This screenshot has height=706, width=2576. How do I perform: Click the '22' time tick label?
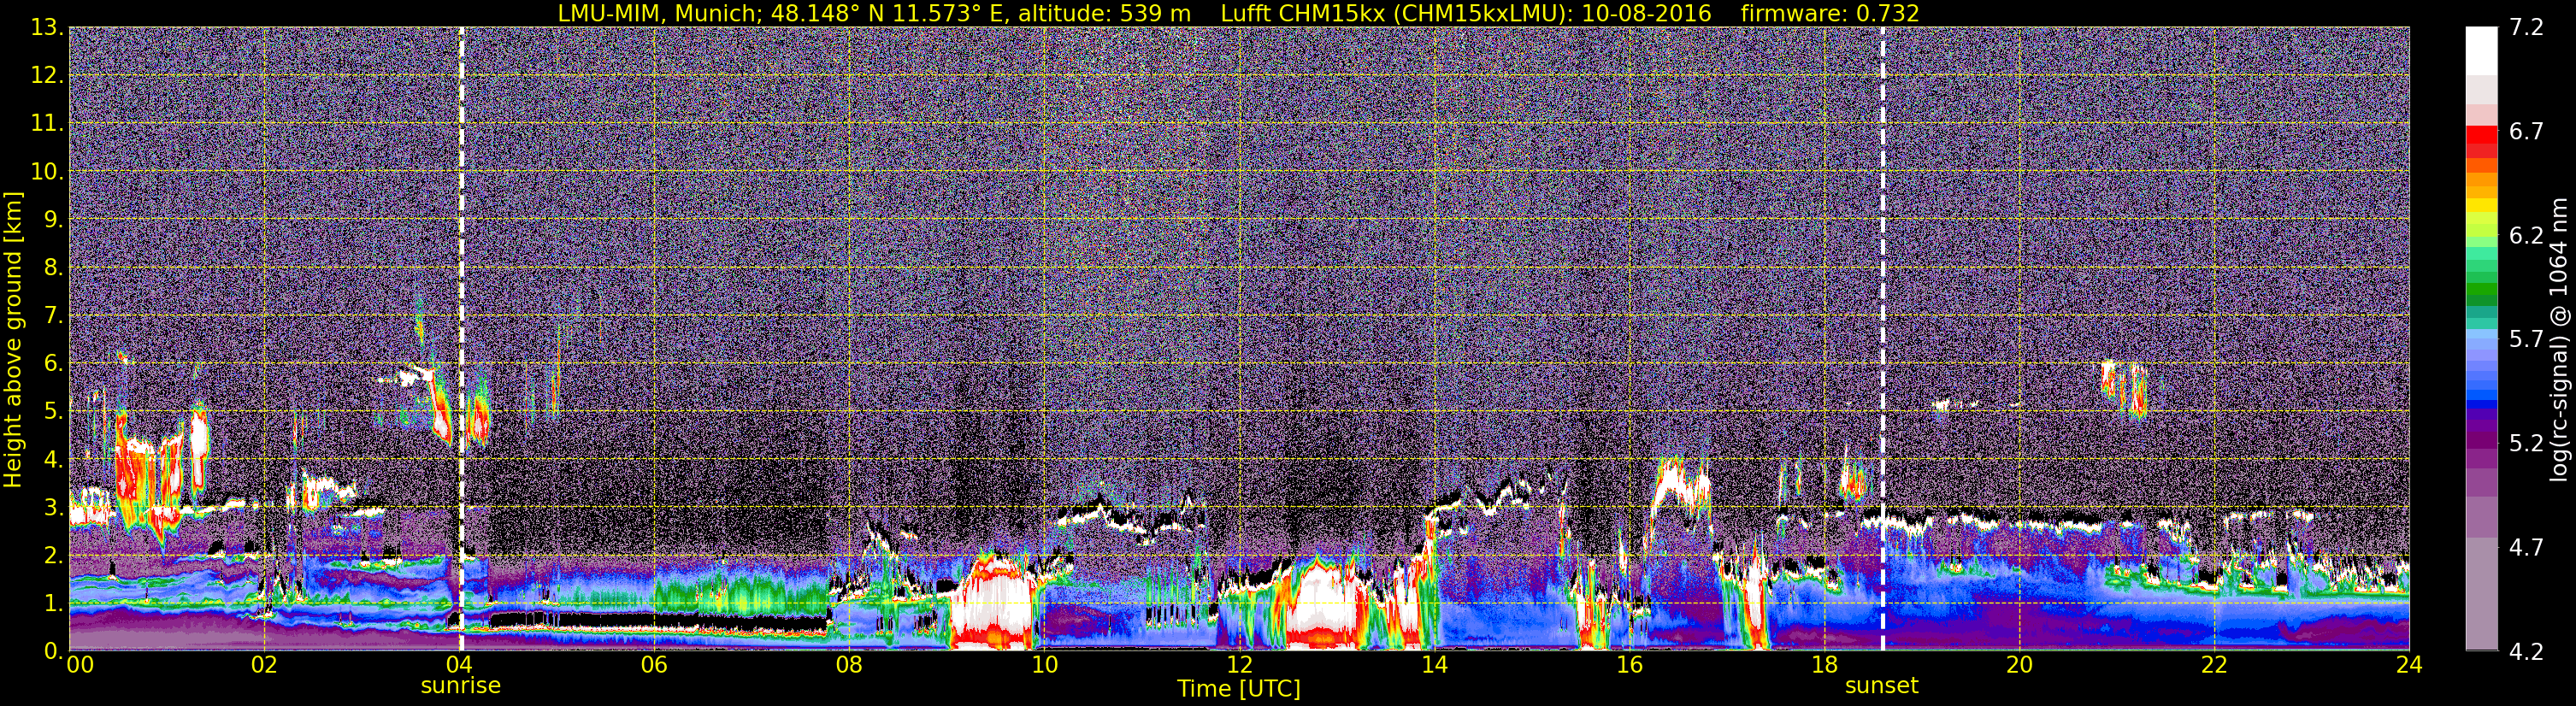coord(2214,665)
